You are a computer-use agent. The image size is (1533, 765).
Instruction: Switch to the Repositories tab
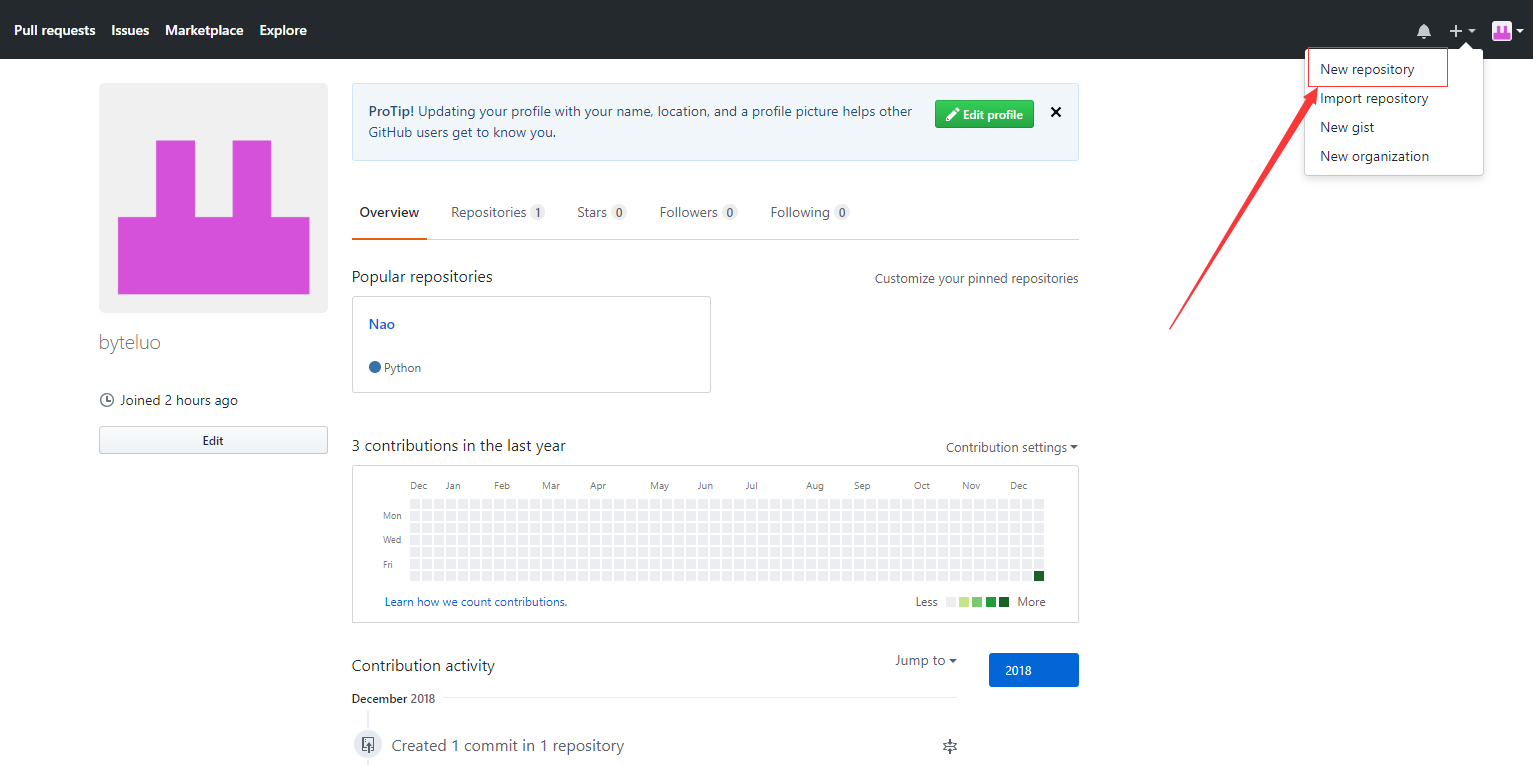[x=497, y=212]
